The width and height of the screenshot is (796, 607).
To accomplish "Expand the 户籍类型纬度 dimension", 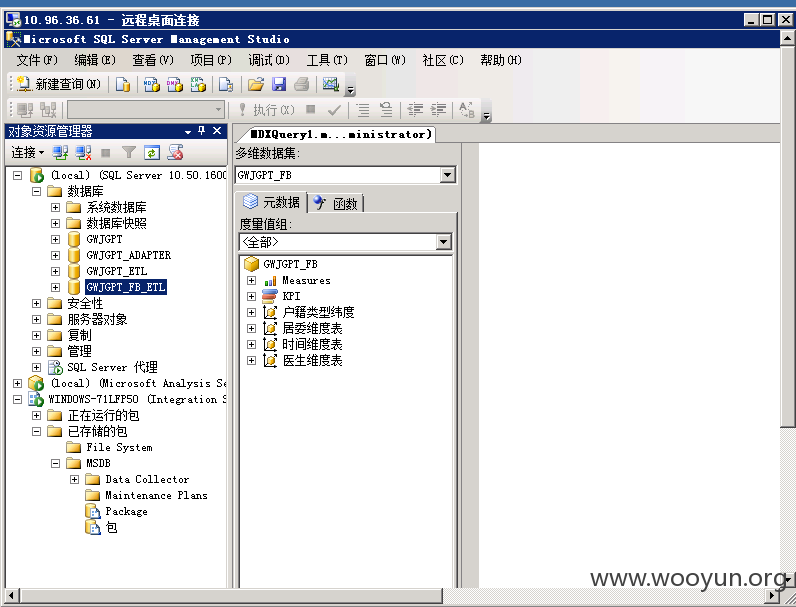I will click(x=251, y=312).
